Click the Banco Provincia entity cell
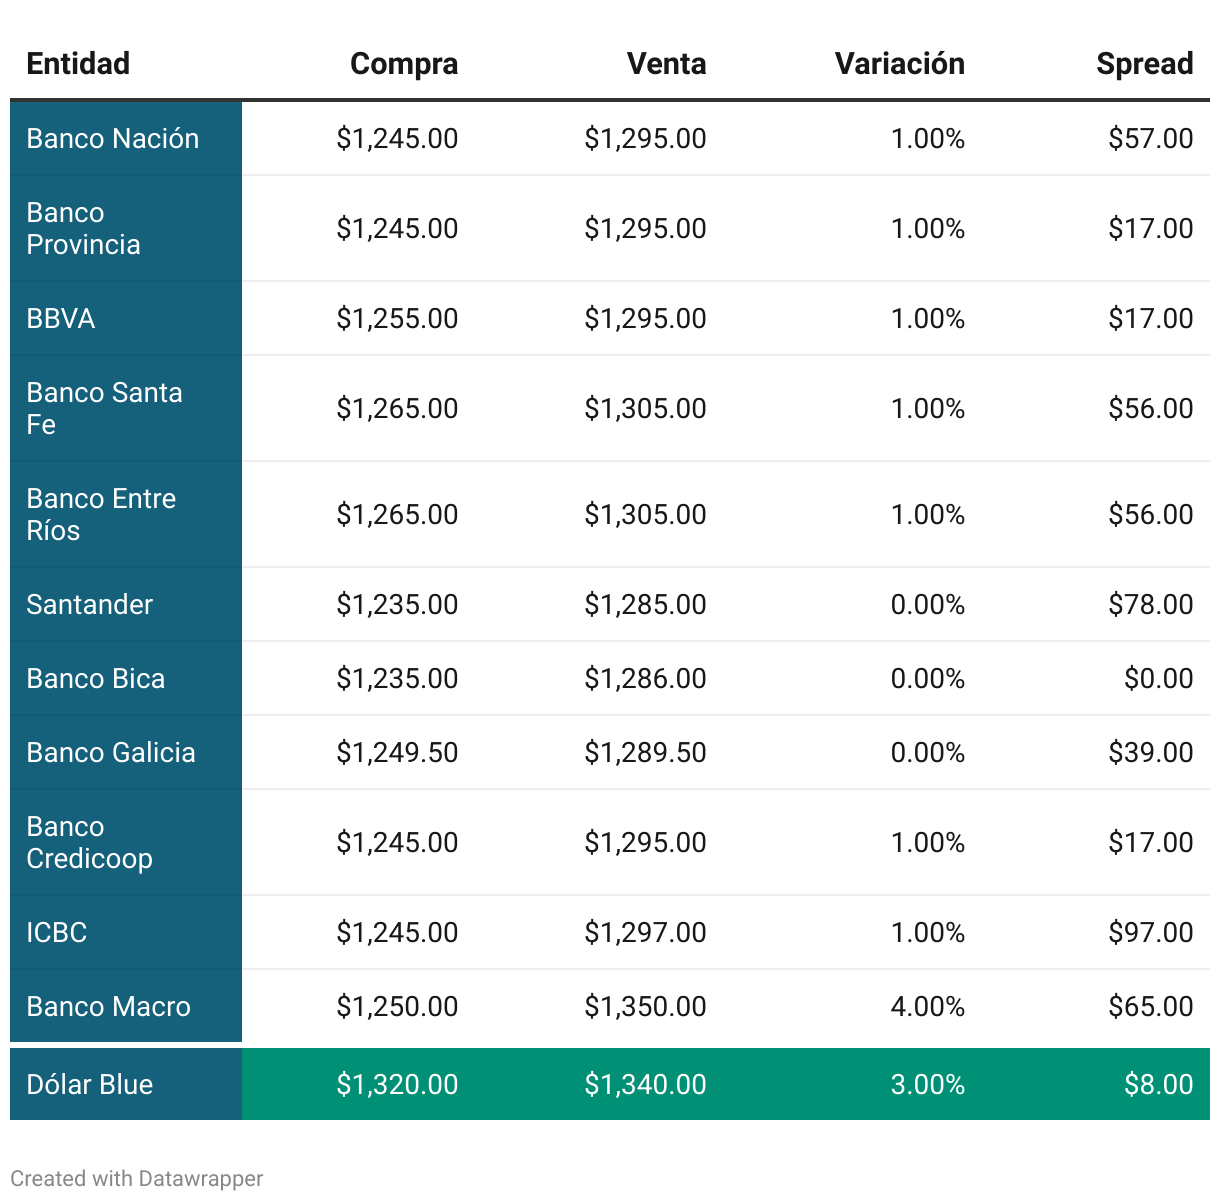Screen dimensions: 1220x1202 coord(84,229)
